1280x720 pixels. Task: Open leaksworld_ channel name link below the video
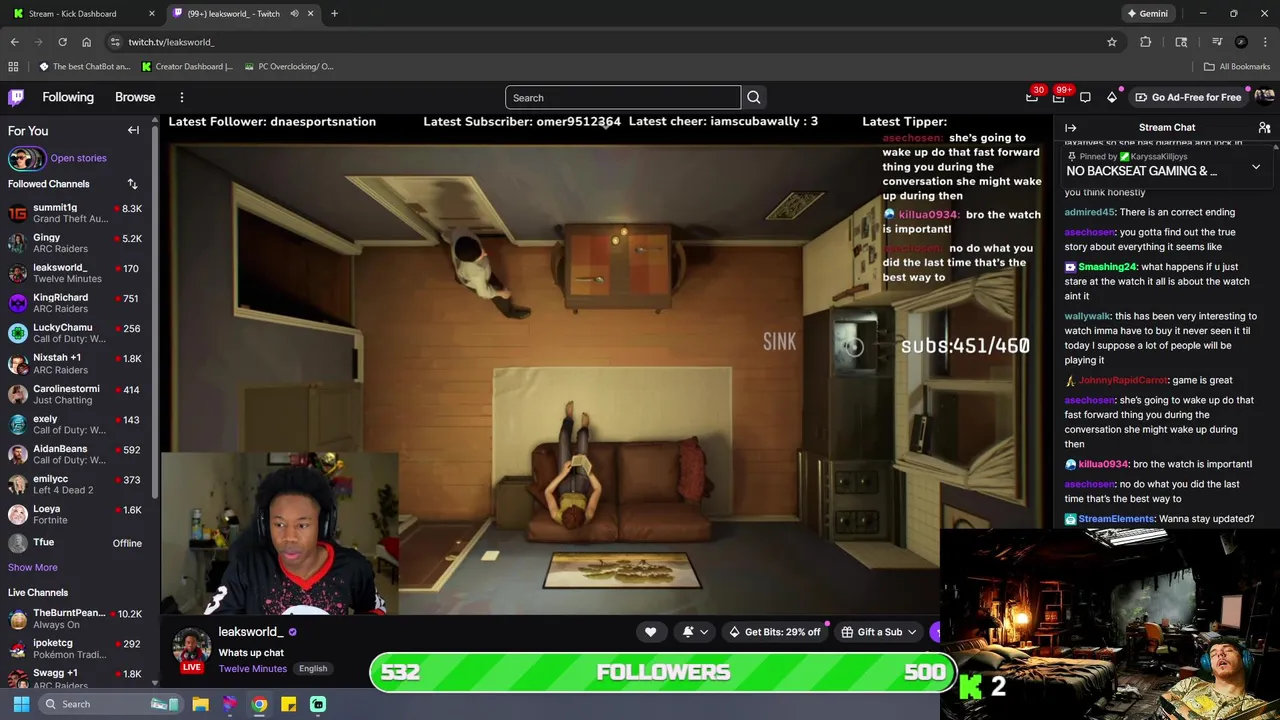click(251, 632)
